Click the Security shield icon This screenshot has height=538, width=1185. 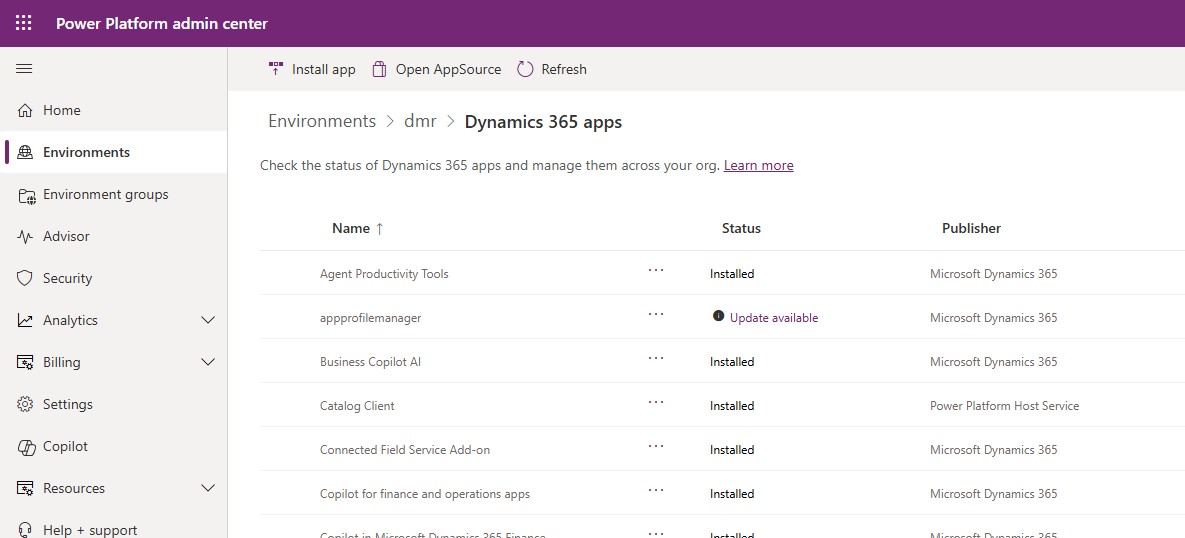pyautogui.click(x=25, y=279)
